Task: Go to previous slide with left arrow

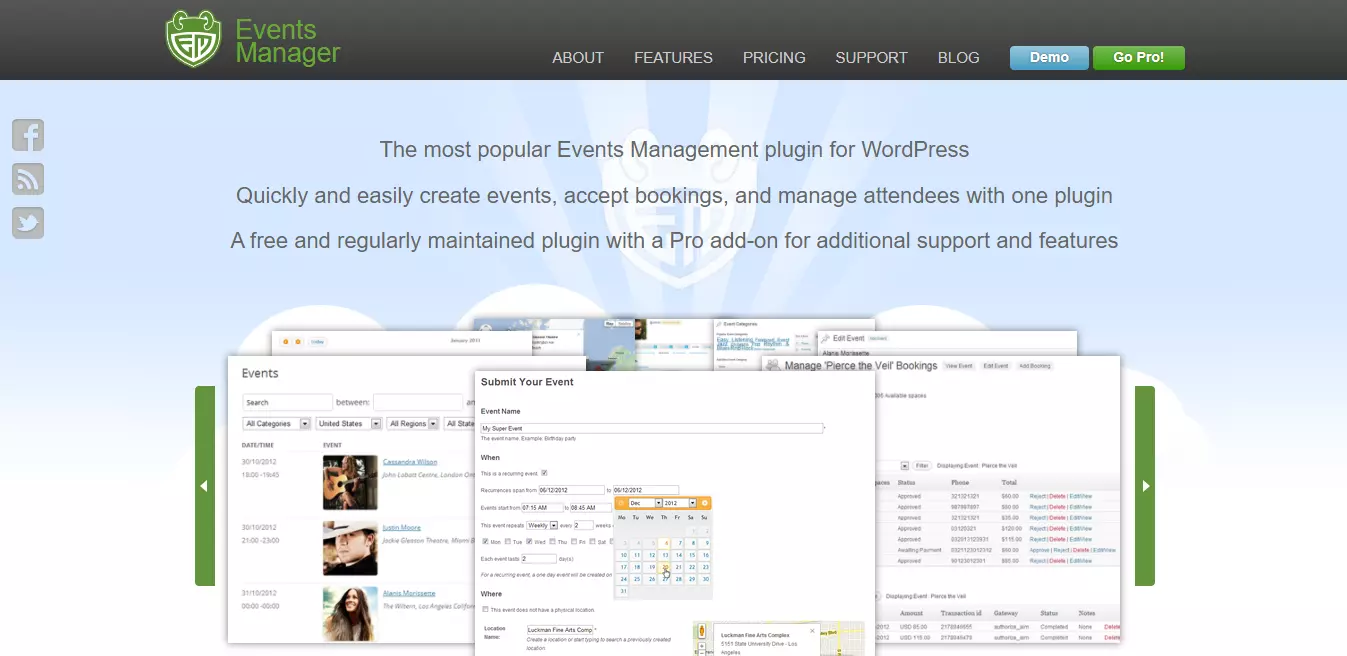Action: click(x=204, y=486)
